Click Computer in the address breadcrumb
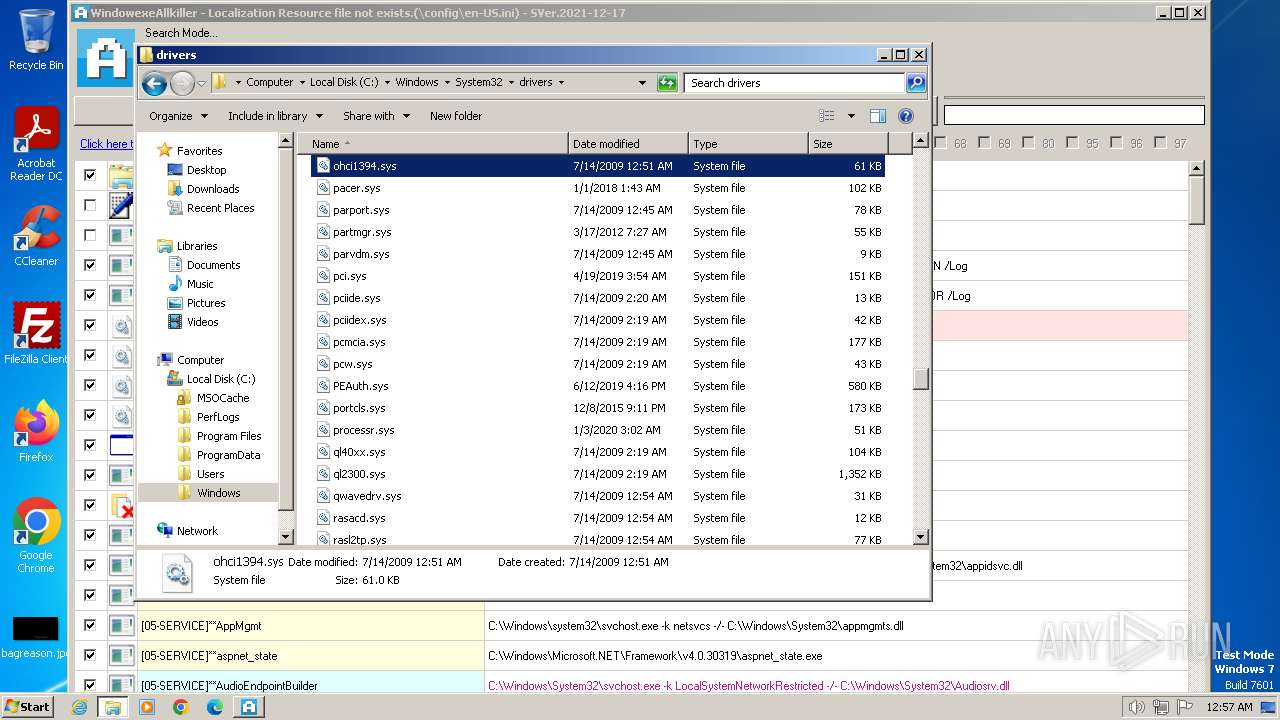 tap(270, 83)
